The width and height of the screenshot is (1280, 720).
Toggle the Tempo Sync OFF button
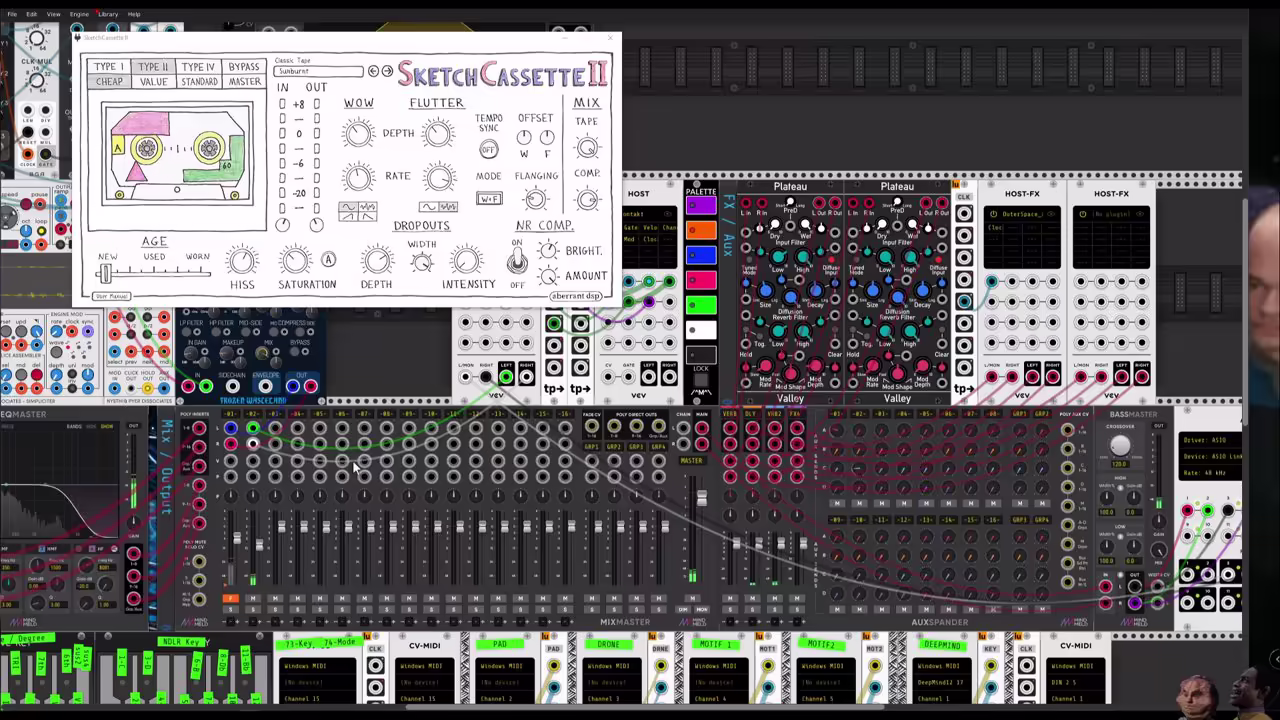click(488, 149)
